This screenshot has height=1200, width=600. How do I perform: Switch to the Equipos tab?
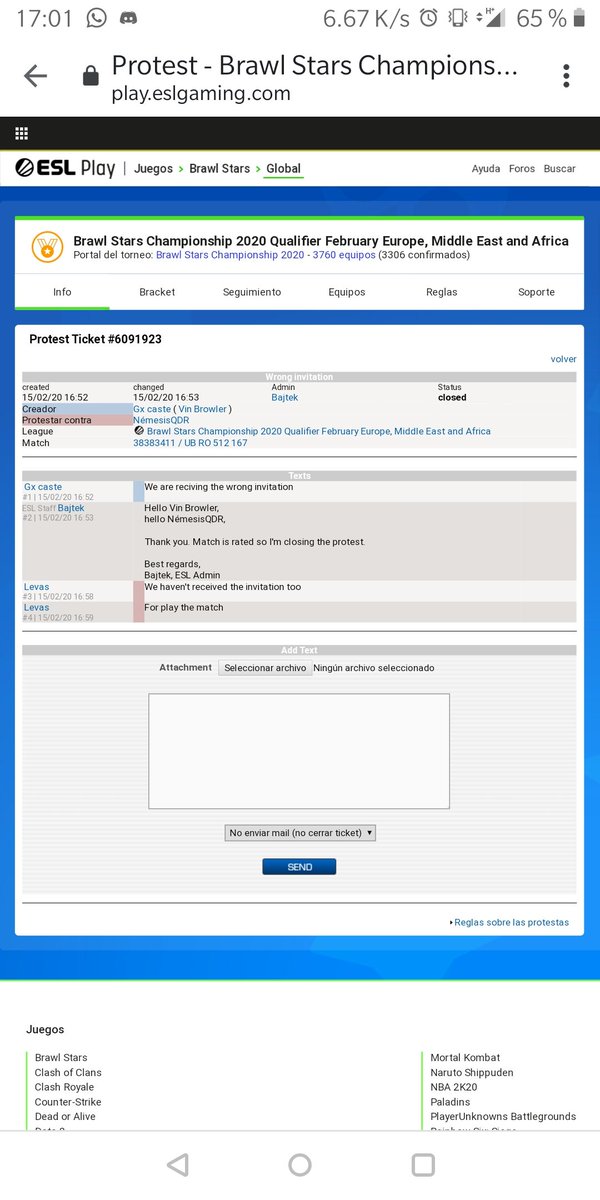click(347, 292)
